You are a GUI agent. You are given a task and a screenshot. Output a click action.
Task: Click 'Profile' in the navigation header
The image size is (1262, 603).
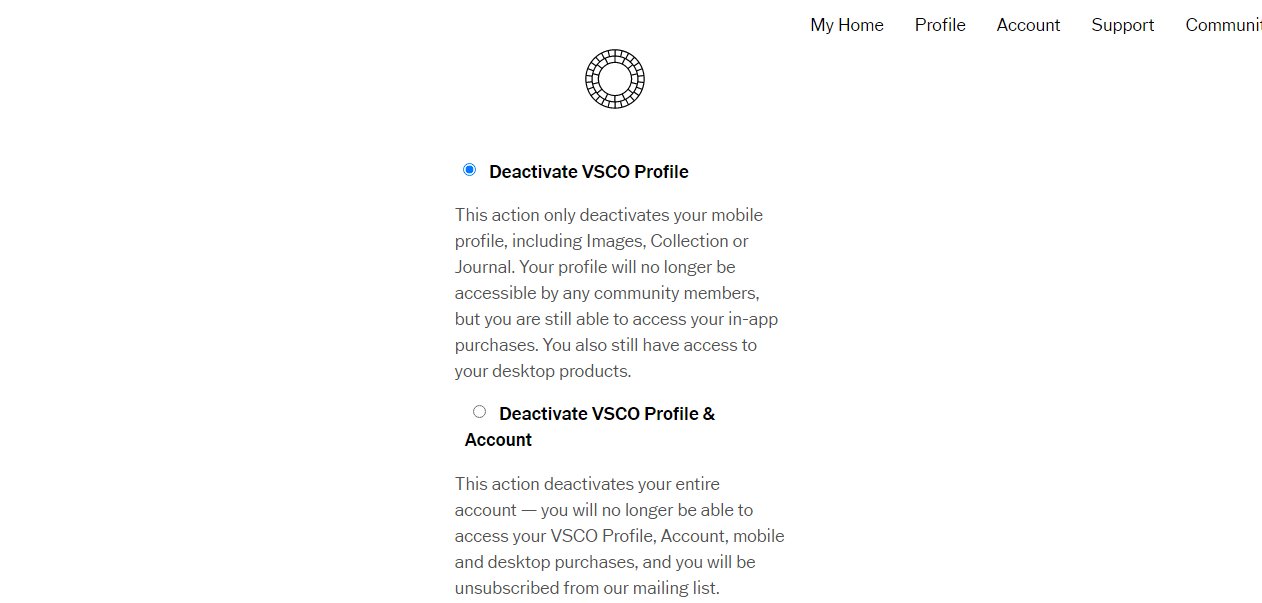939,25
